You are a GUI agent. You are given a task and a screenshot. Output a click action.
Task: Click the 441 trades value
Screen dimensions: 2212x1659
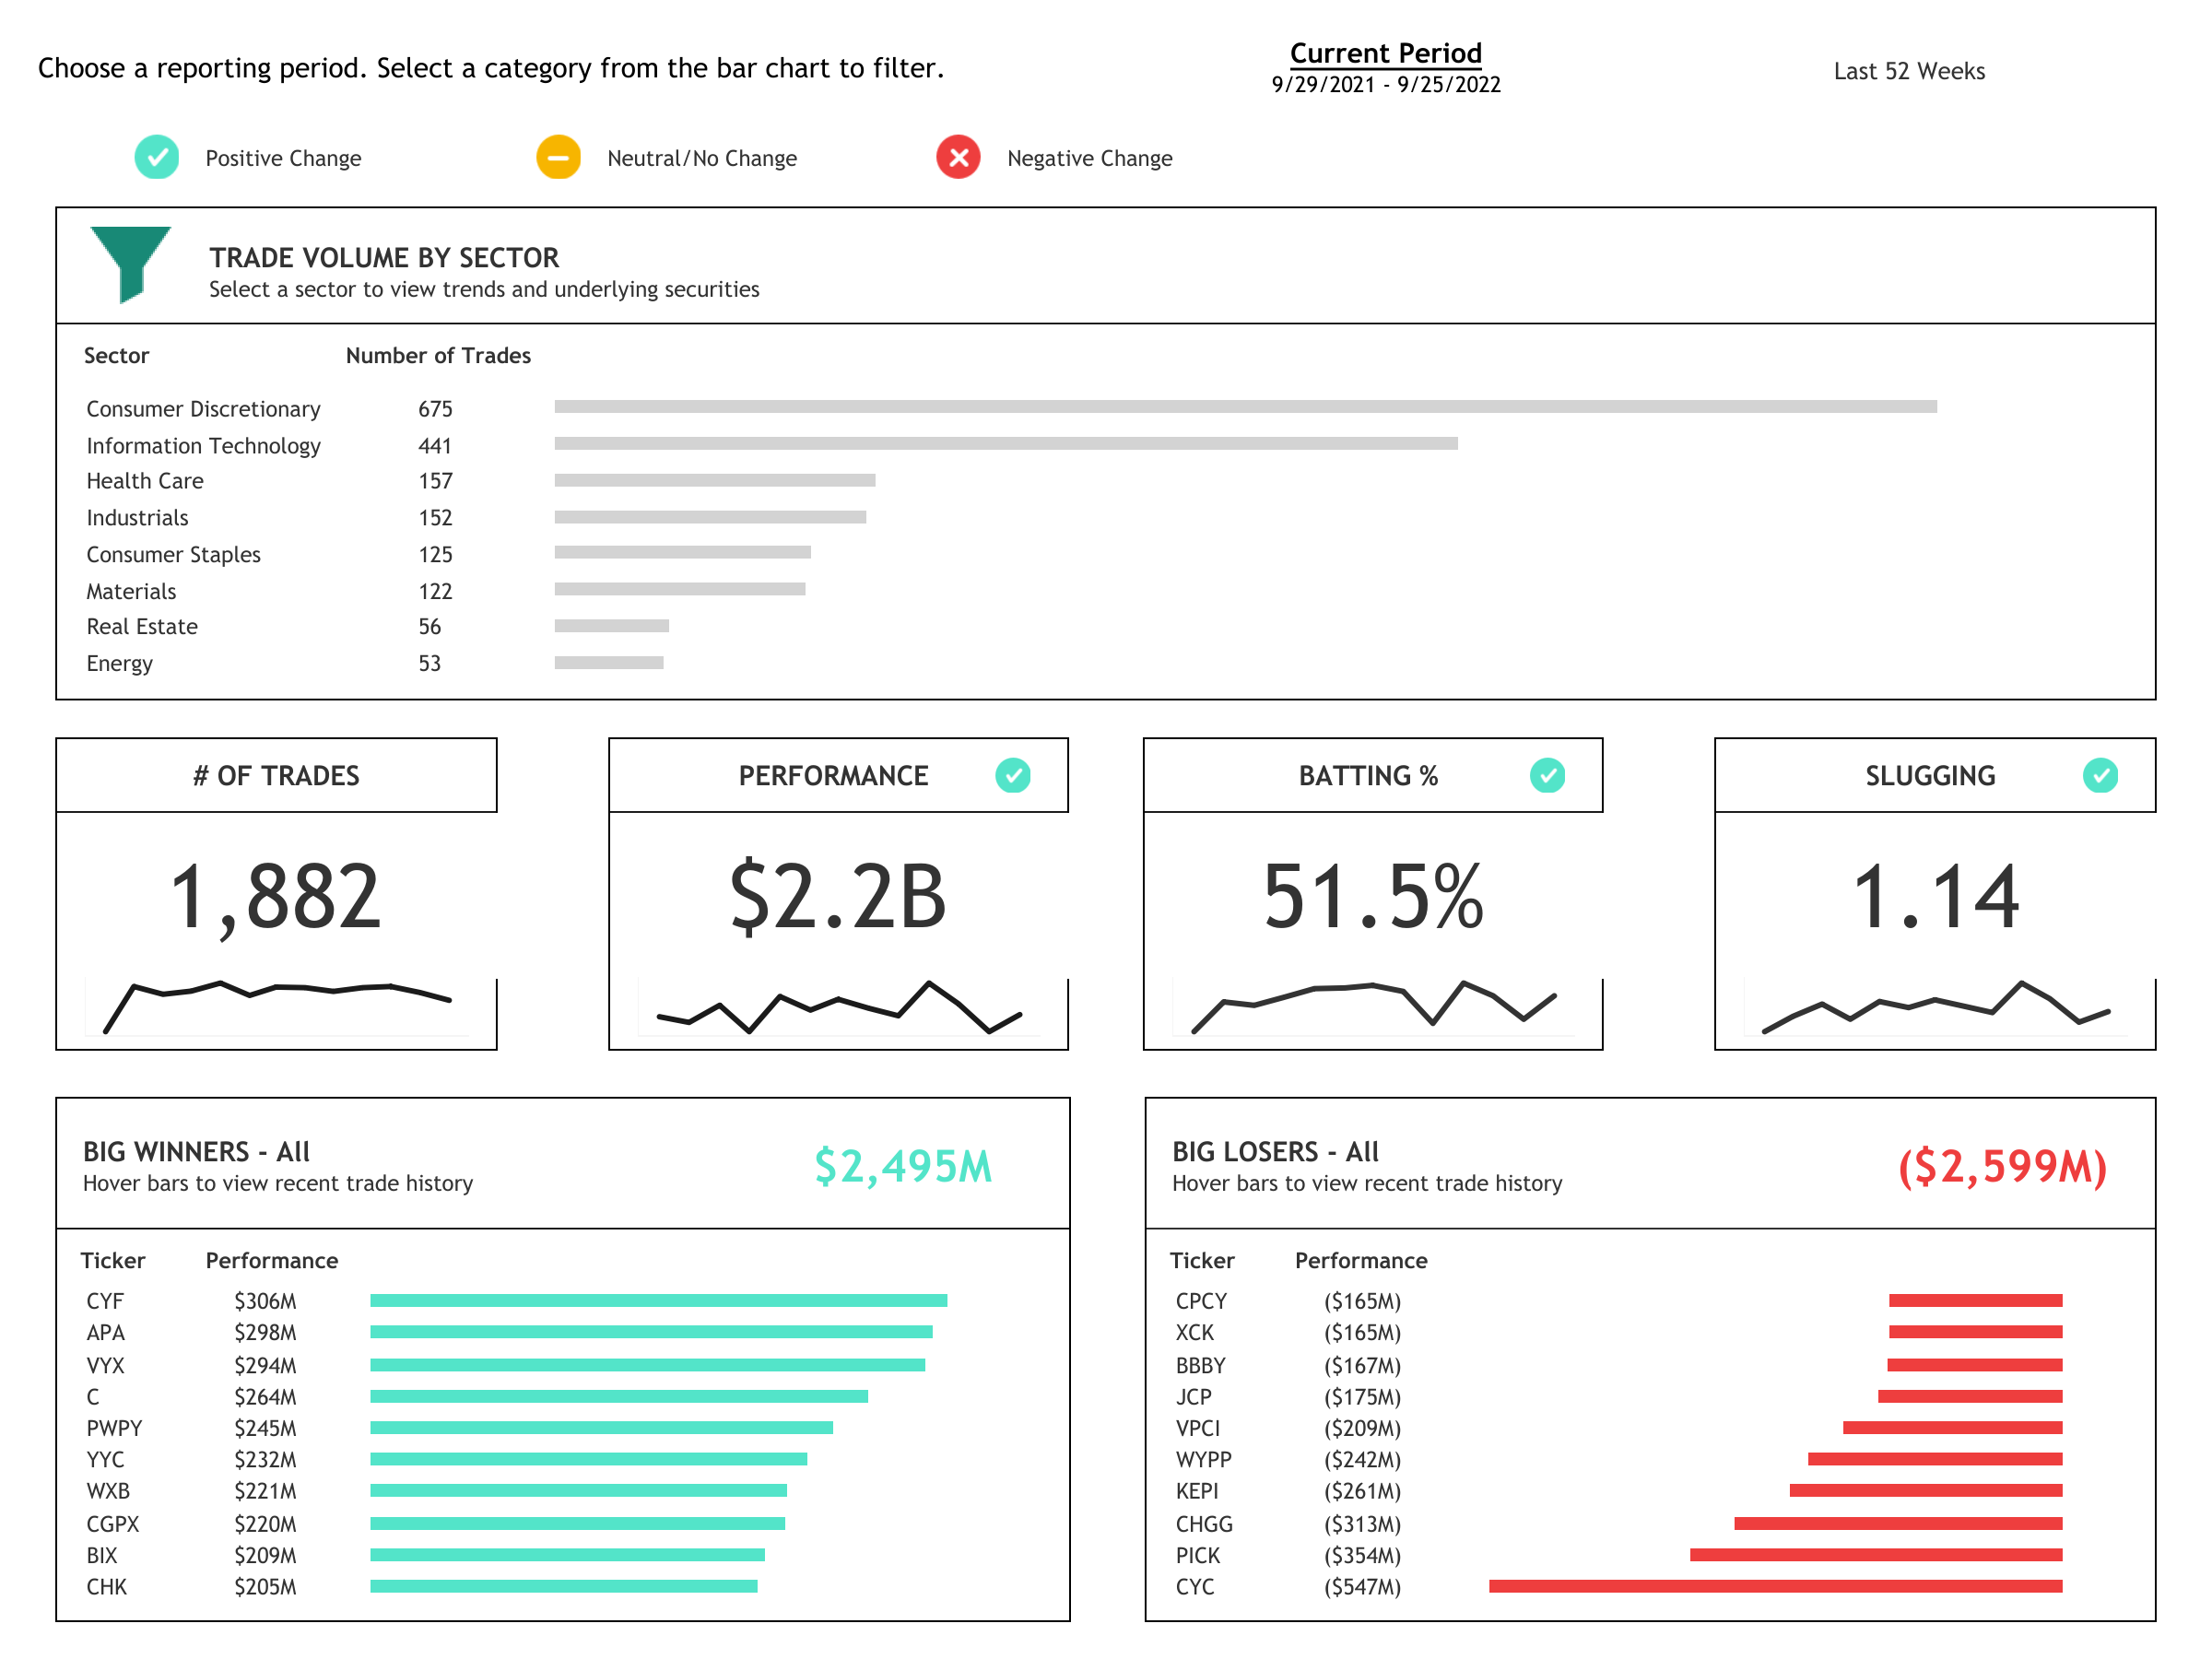[435, 446]
